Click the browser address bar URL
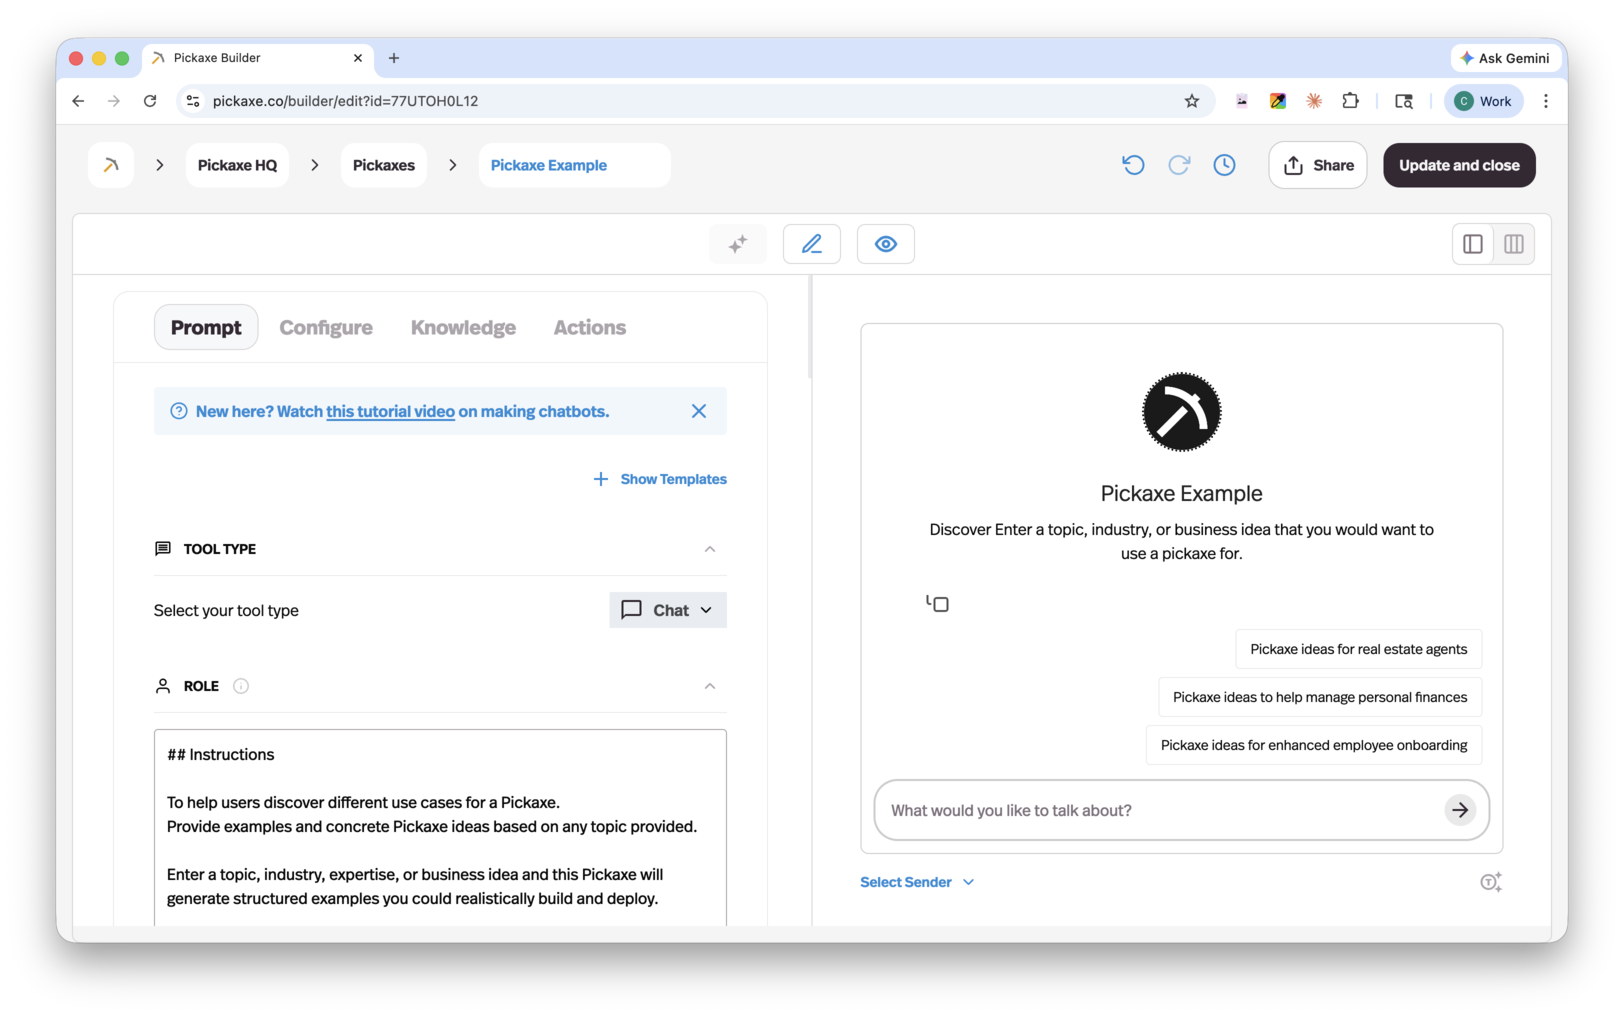This screenshot has width=1624, height=1017. [x=346, y=101]
